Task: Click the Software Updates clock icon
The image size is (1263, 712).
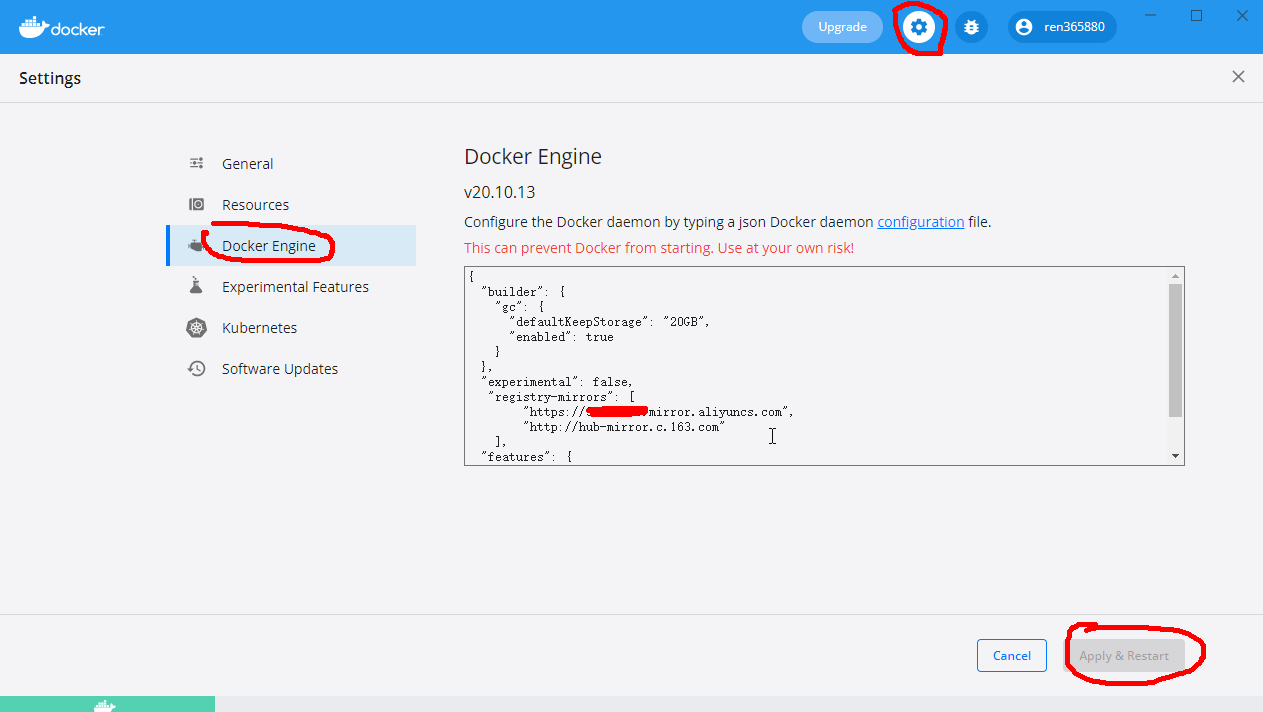Action: [x=197, y=368]
